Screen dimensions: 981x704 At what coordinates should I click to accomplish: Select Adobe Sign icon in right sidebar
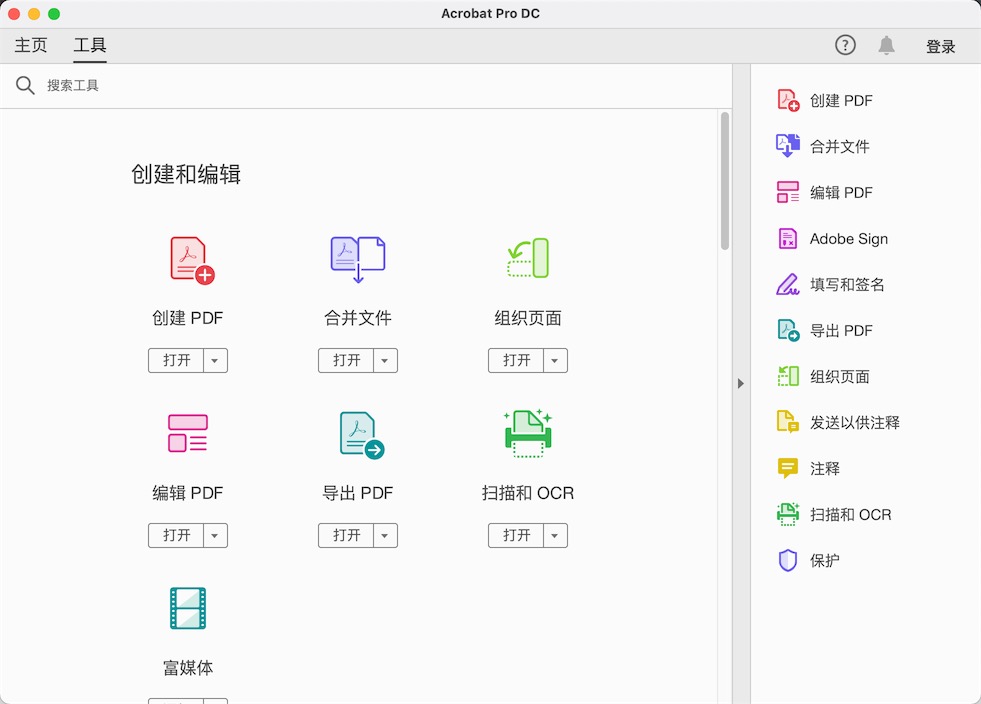(x=788, y=238)
